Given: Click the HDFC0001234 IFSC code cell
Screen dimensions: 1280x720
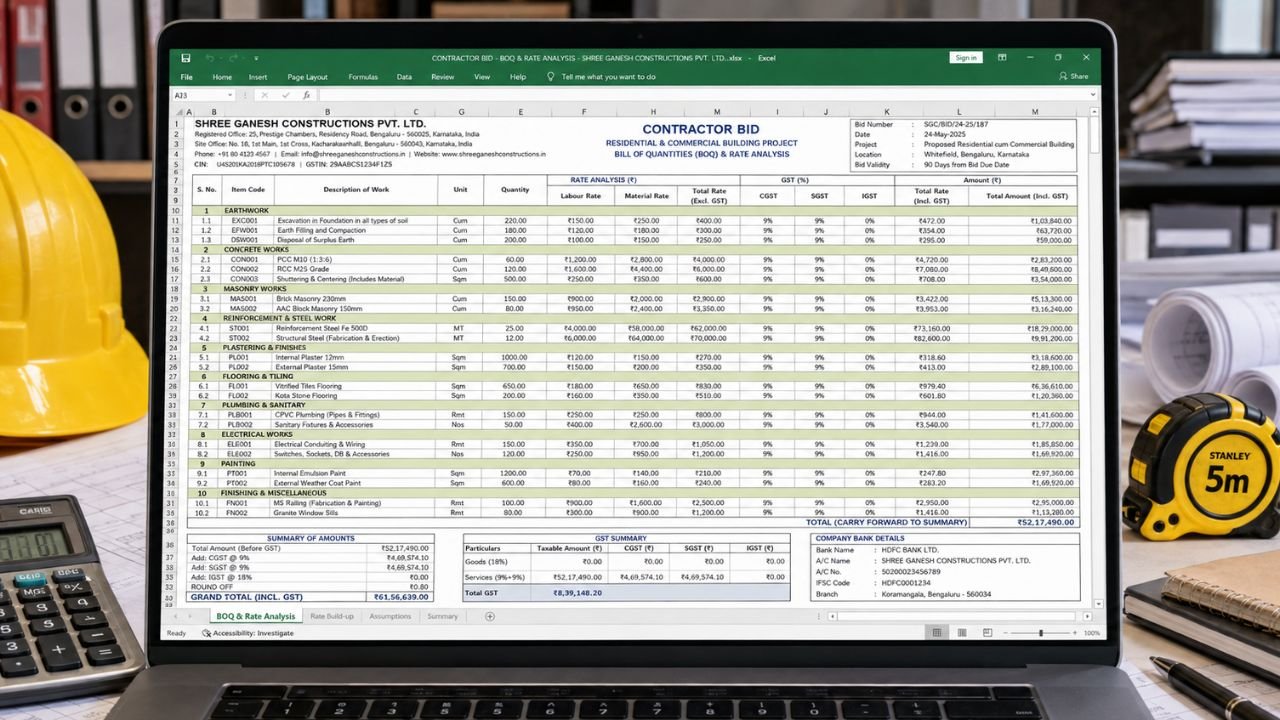Looking at the screenshot, I should (905, 583).
